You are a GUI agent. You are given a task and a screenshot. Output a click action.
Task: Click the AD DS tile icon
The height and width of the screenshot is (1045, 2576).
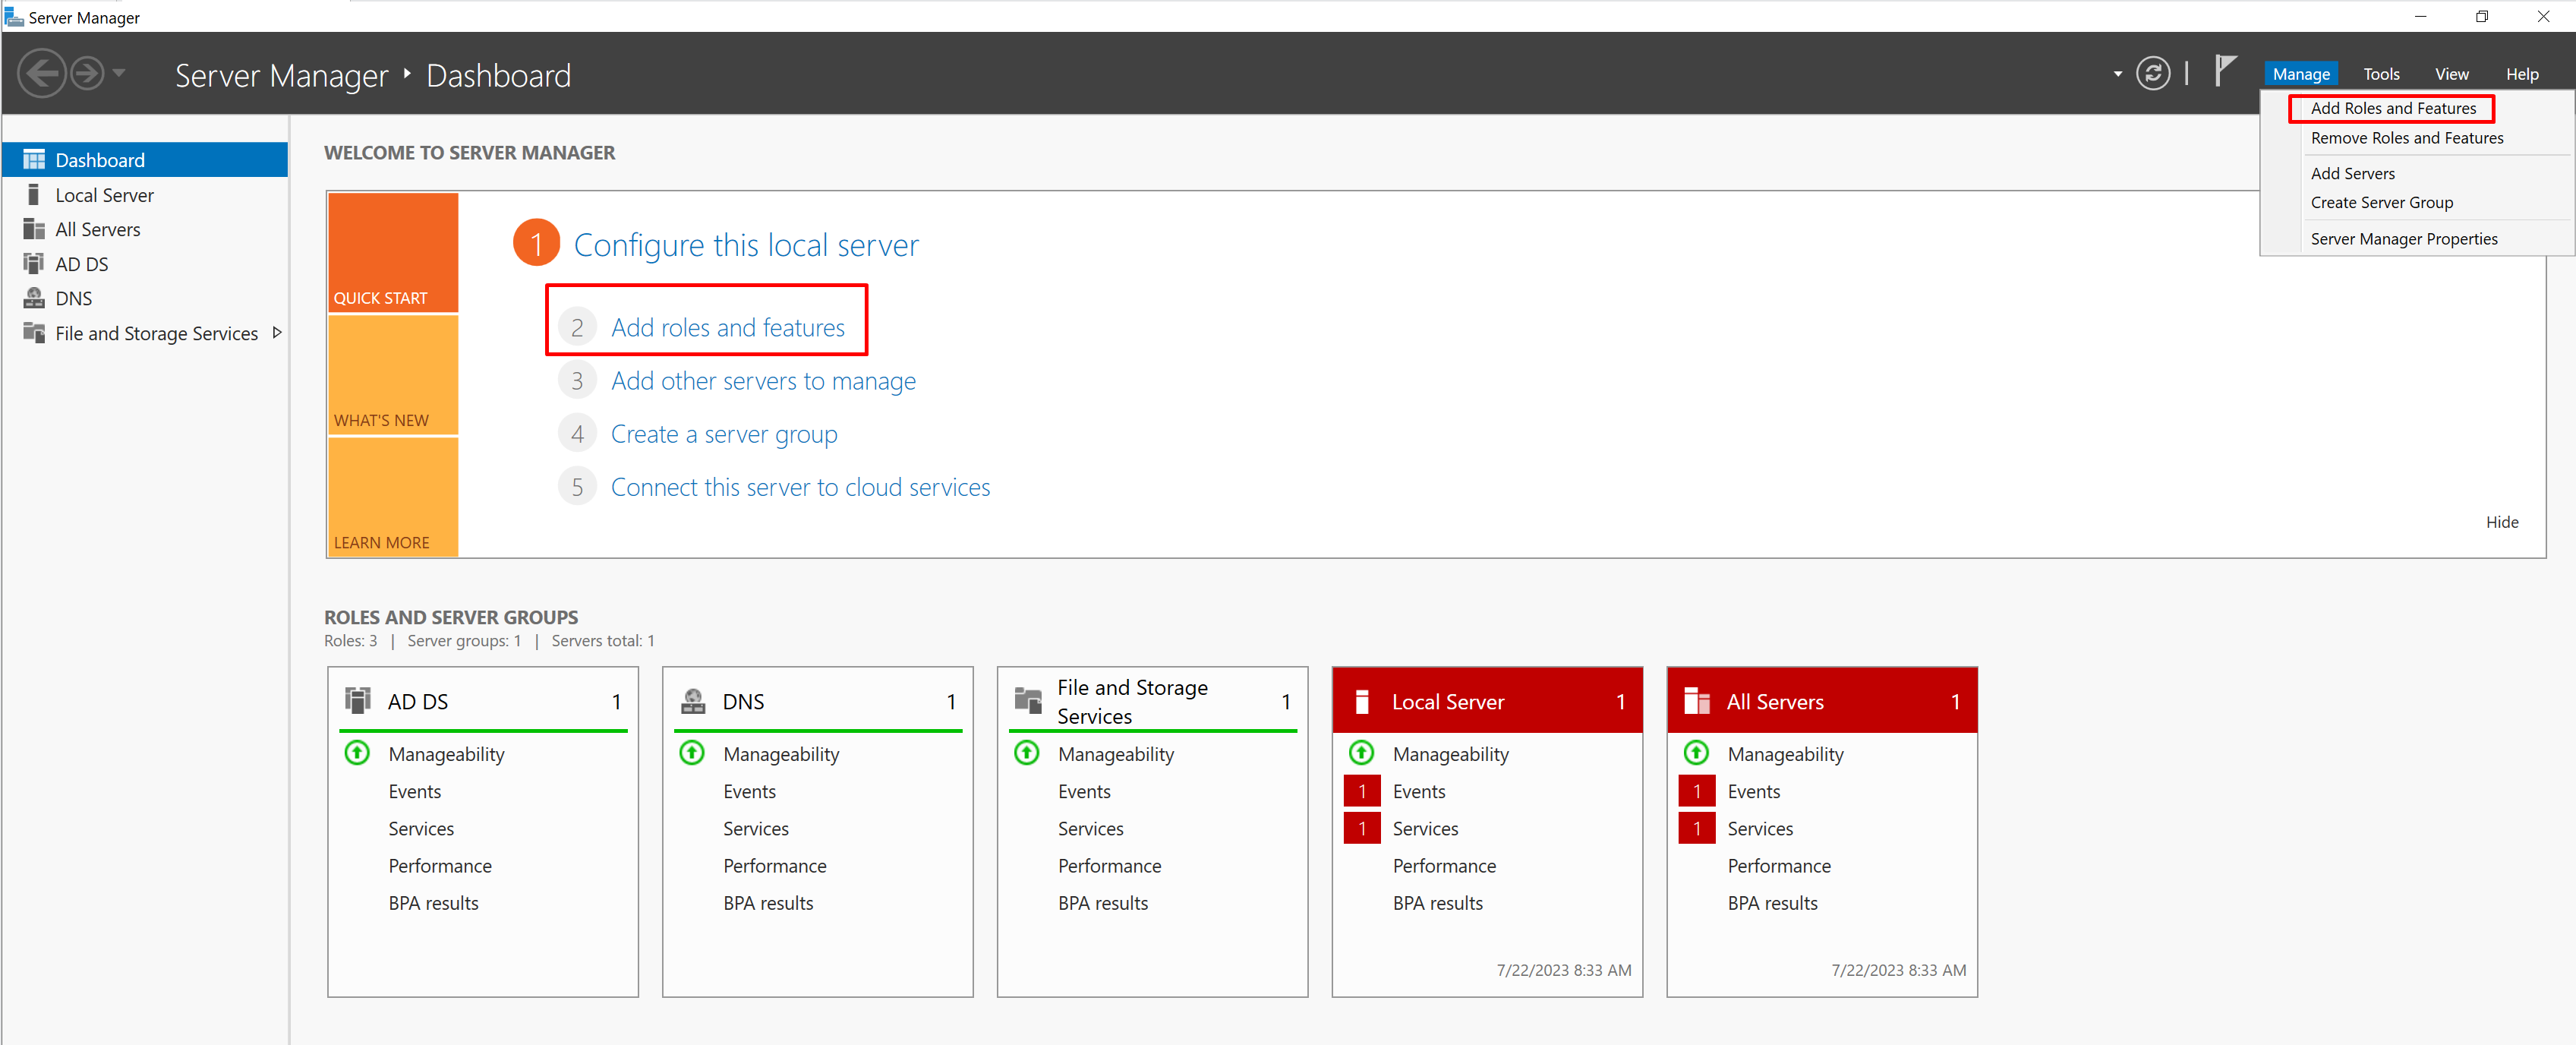[358, 700]
